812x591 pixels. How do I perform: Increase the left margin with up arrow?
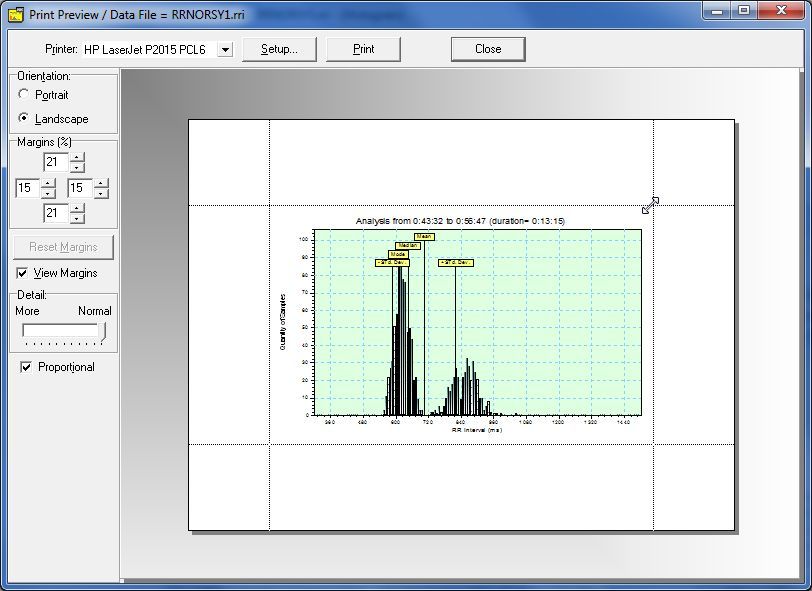(49, 183)
